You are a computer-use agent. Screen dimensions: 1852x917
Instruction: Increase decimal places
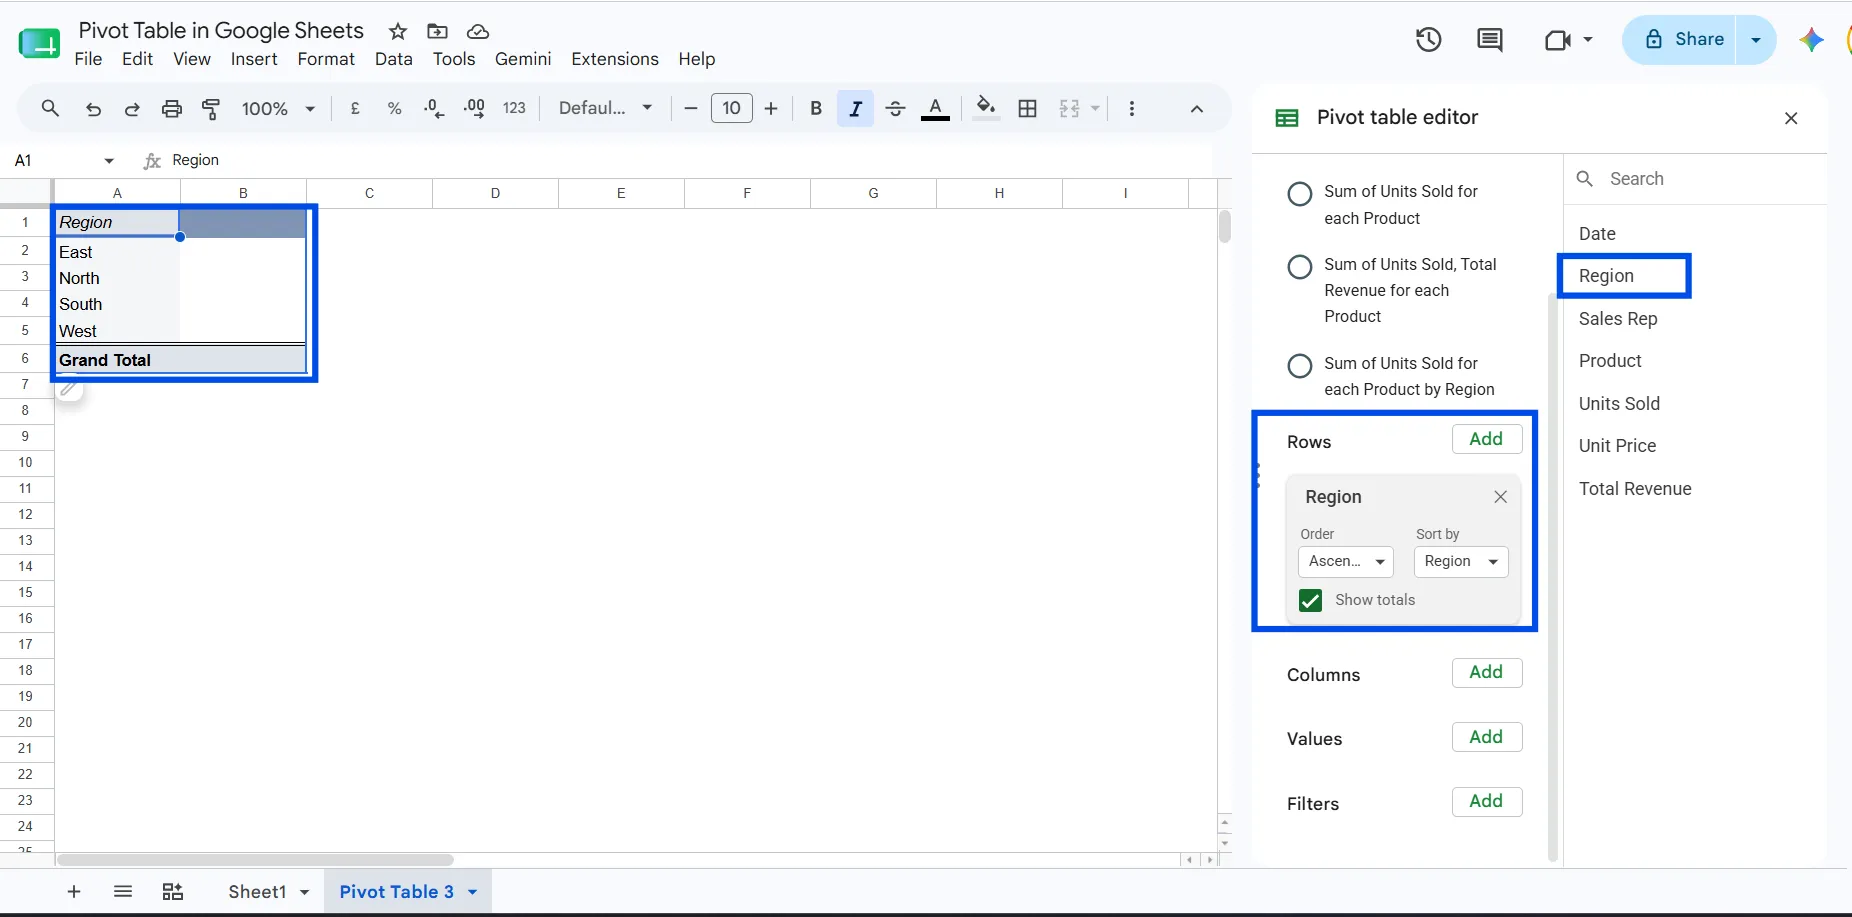pyautogui.click(x=474, y=108)
